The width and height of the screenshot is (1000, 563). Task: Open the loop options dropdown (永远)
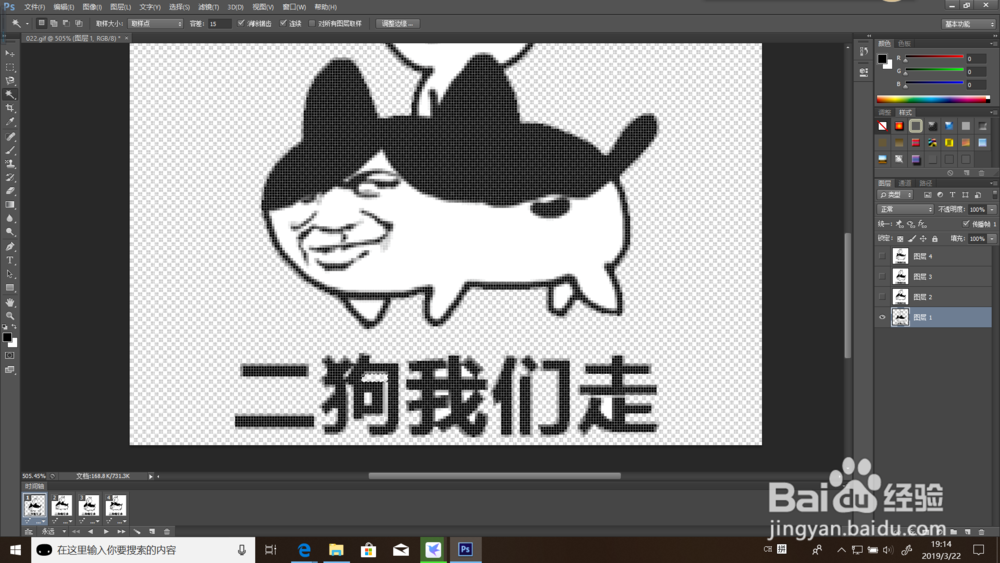point(52,531)
